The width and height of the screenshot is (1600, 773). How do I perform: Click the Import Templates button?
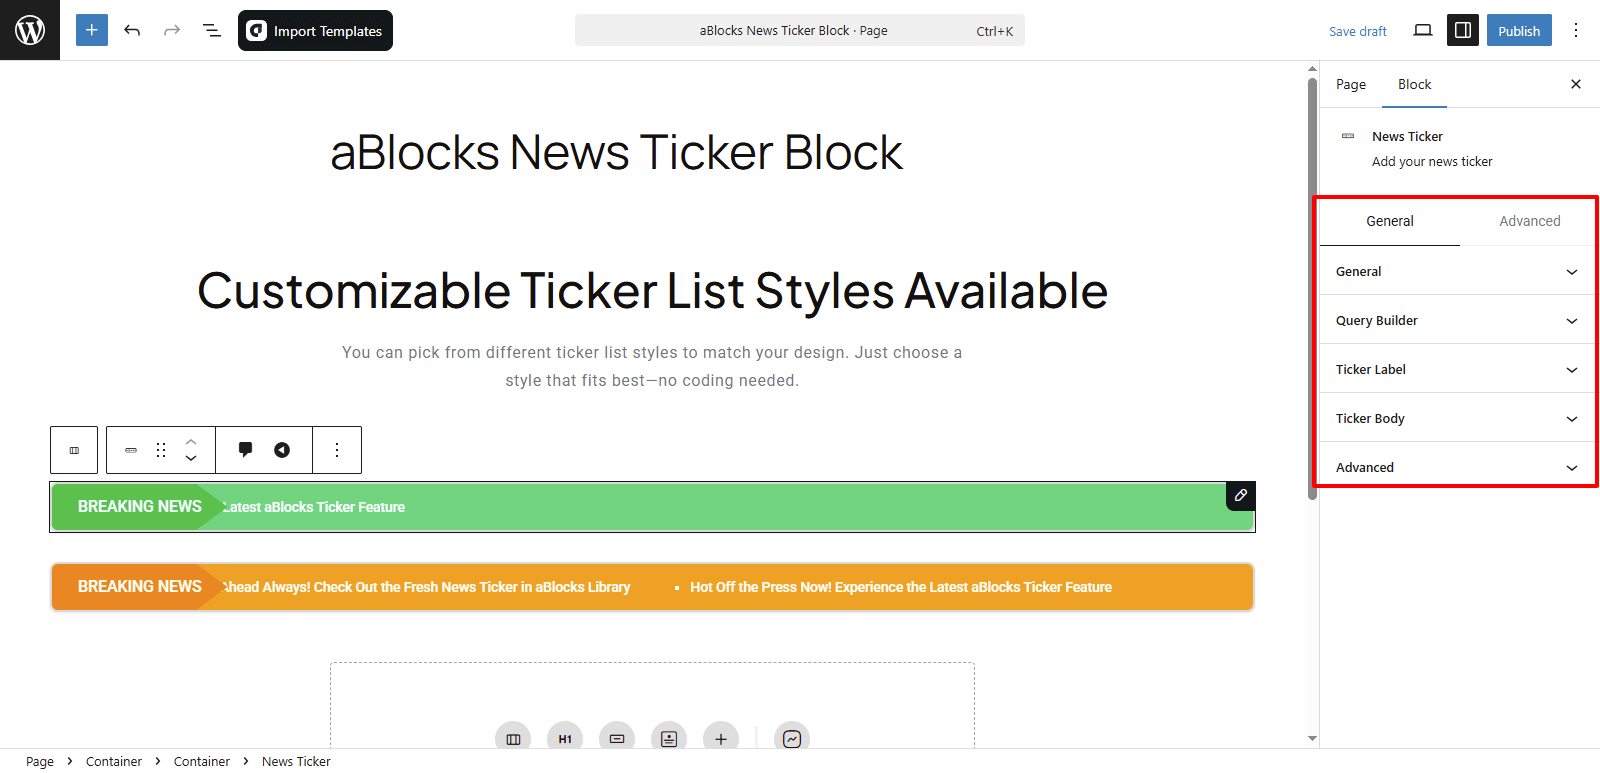click(315, 30)
